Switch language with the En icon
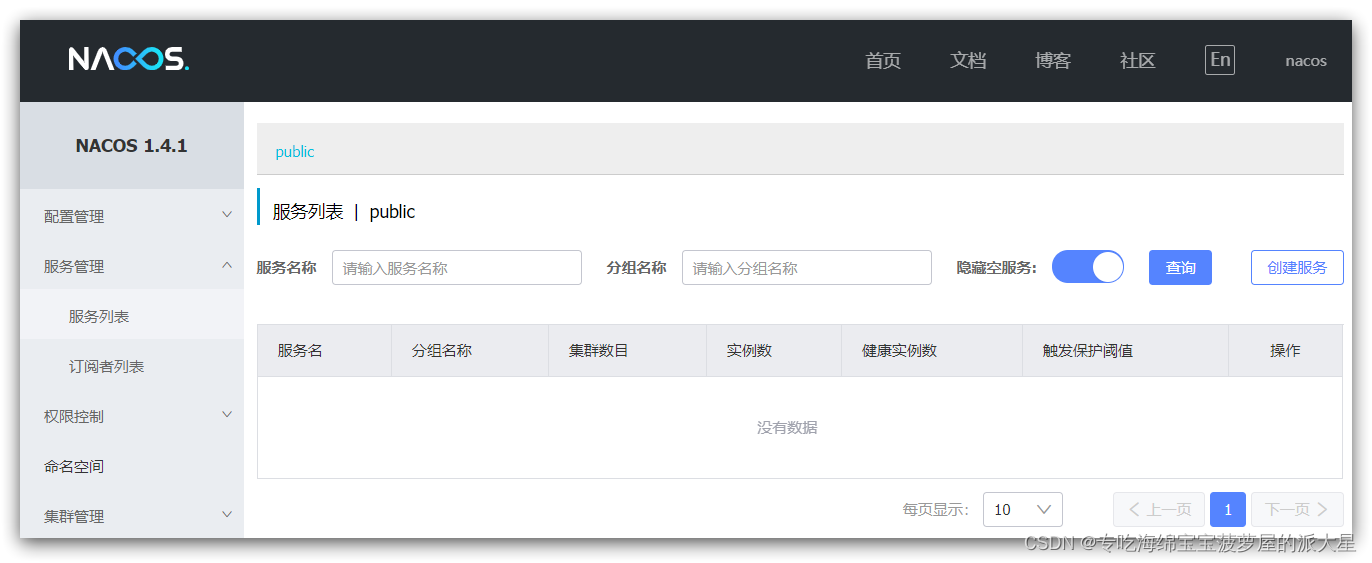 [x=1220, y=60]
